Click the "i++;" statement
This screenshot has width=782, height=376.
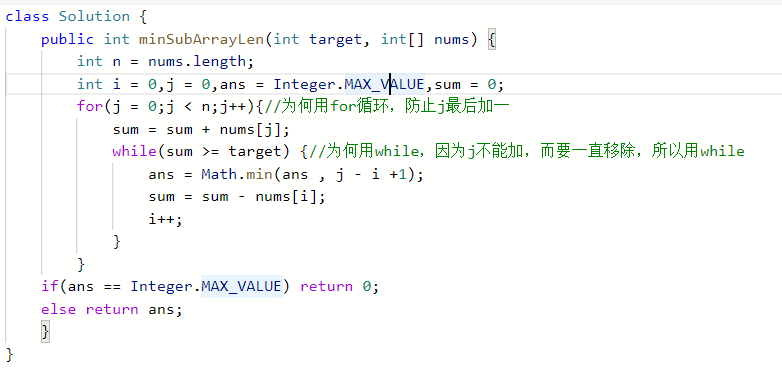(166, 218)
